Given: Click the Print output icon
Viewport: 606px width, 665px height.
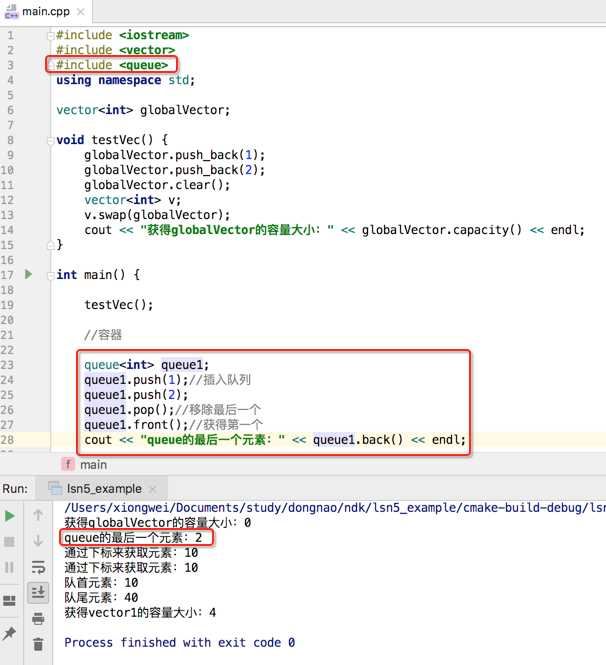Looking at the screenshot, I should (38, 619).
